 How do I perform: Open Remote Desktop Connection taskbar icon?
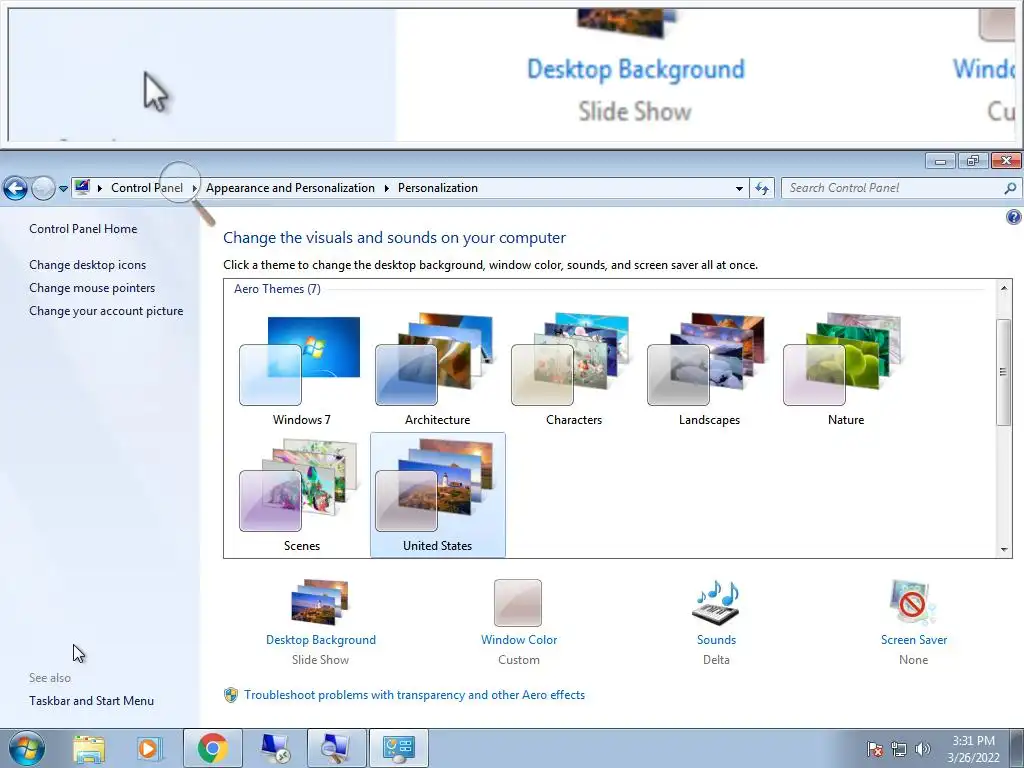coord(274,748)
